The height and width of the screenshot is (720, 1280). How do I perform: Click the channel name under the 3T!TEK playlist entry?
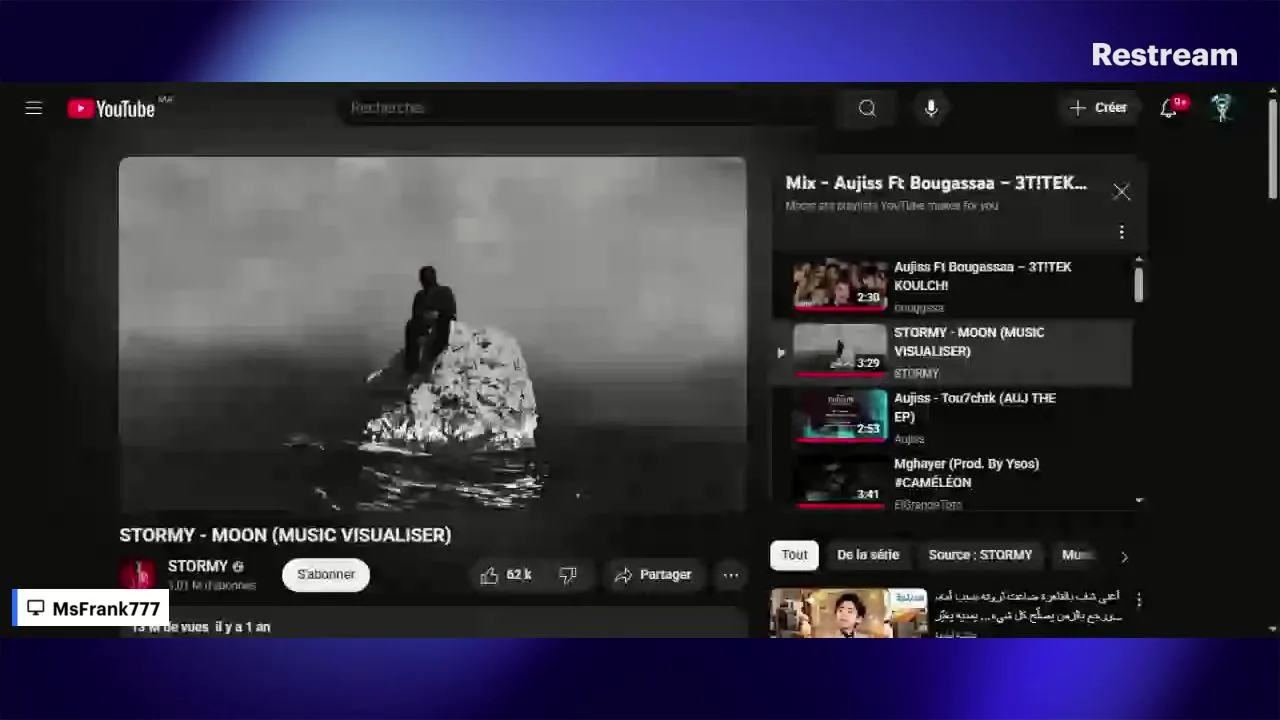click(918, 308)
